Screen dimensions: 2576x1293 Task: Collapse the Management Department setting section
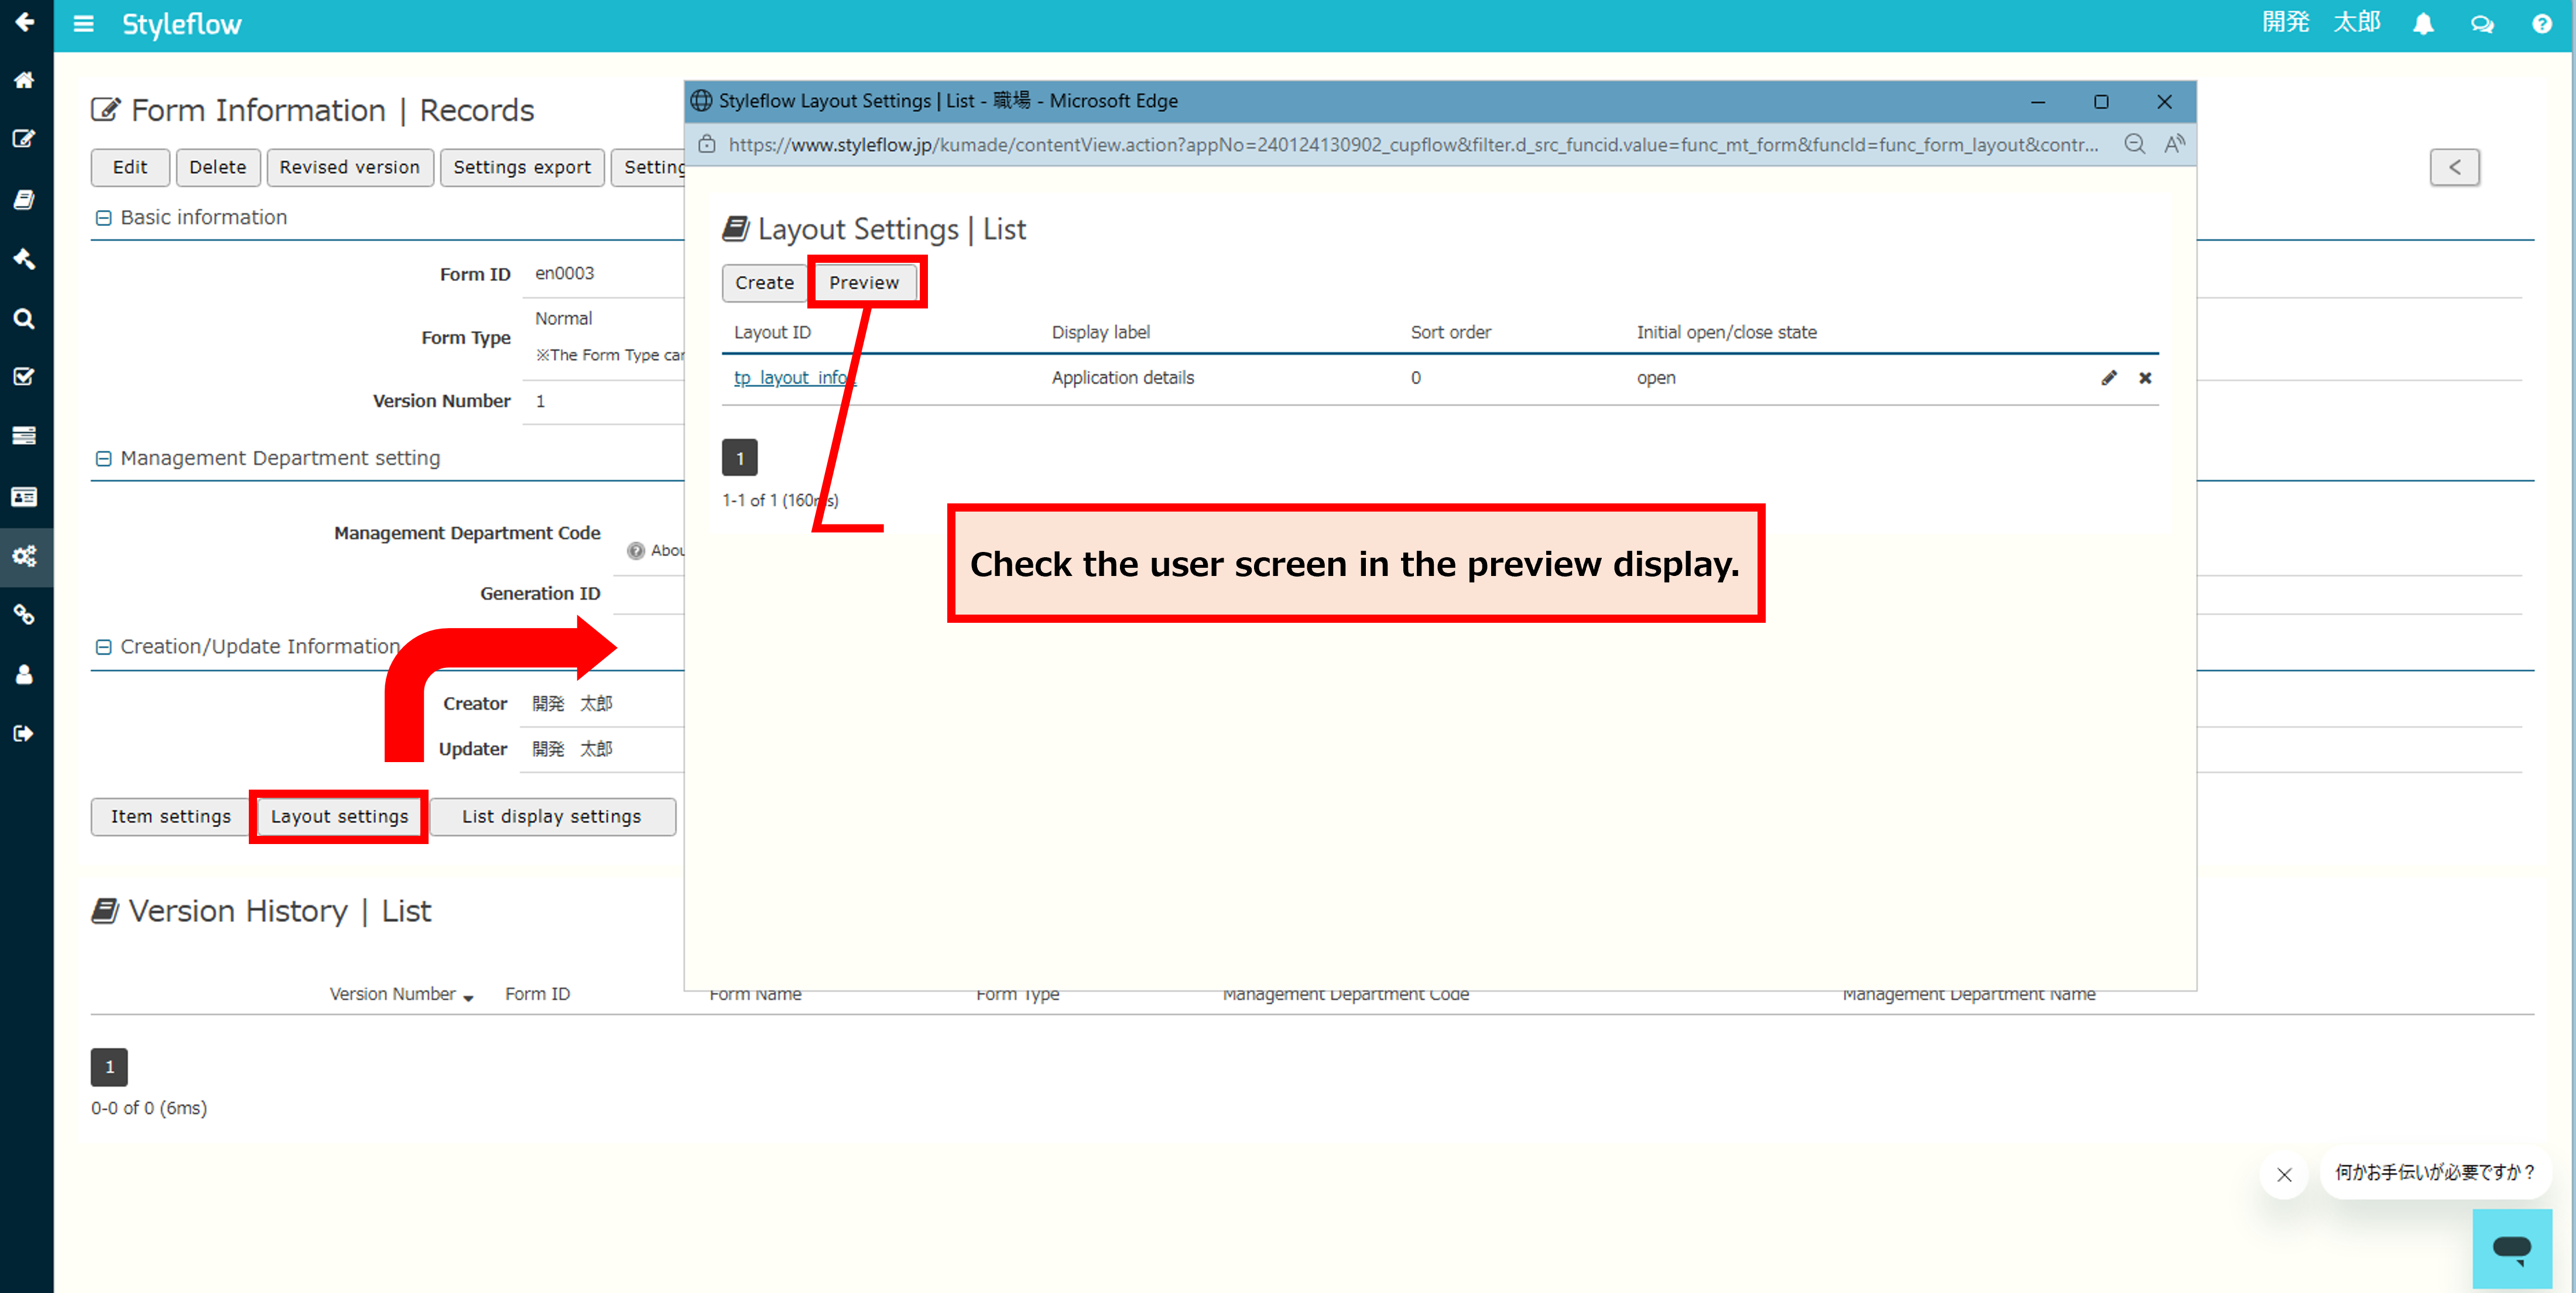103,459
